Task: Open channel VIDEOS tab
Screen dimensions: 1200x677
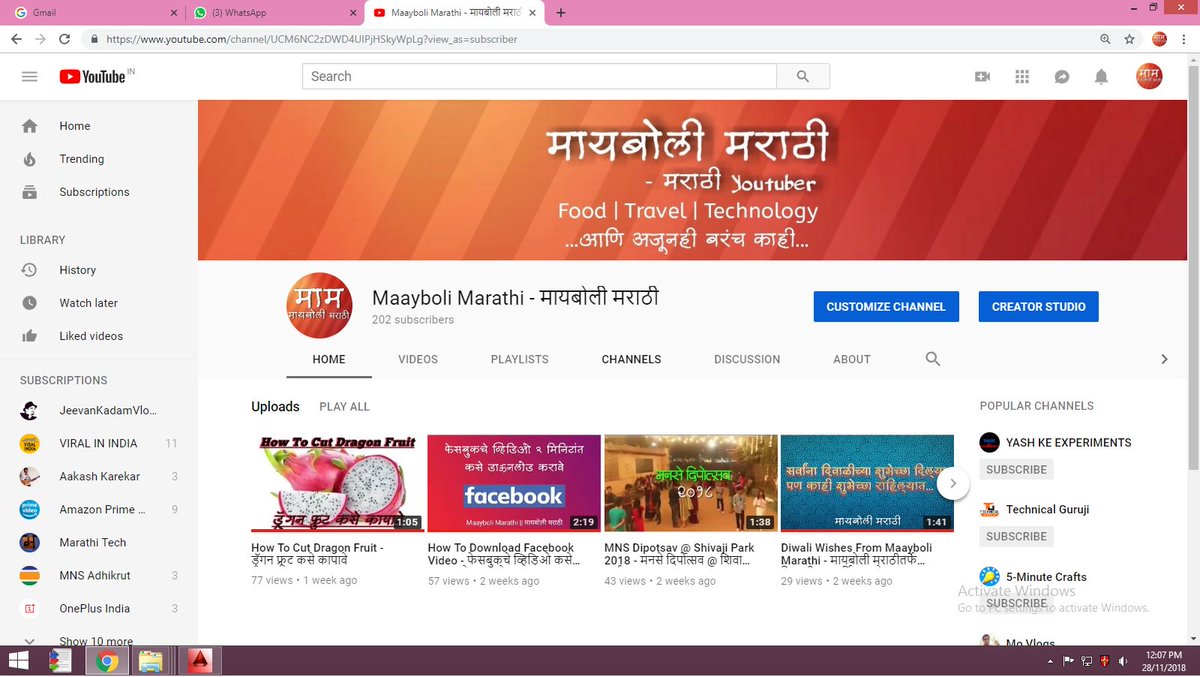Action: pyautogui.click(x=418, y=359)
